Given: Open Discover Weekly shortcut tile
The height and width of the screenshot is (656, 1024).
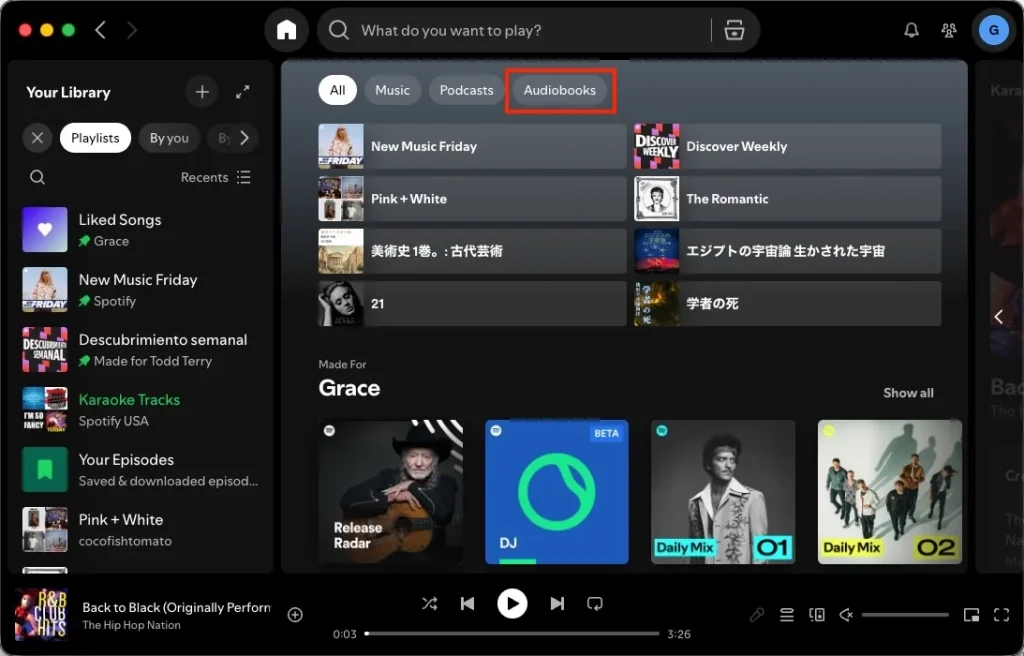Looking at the screenshot, I should pos(788,146).
